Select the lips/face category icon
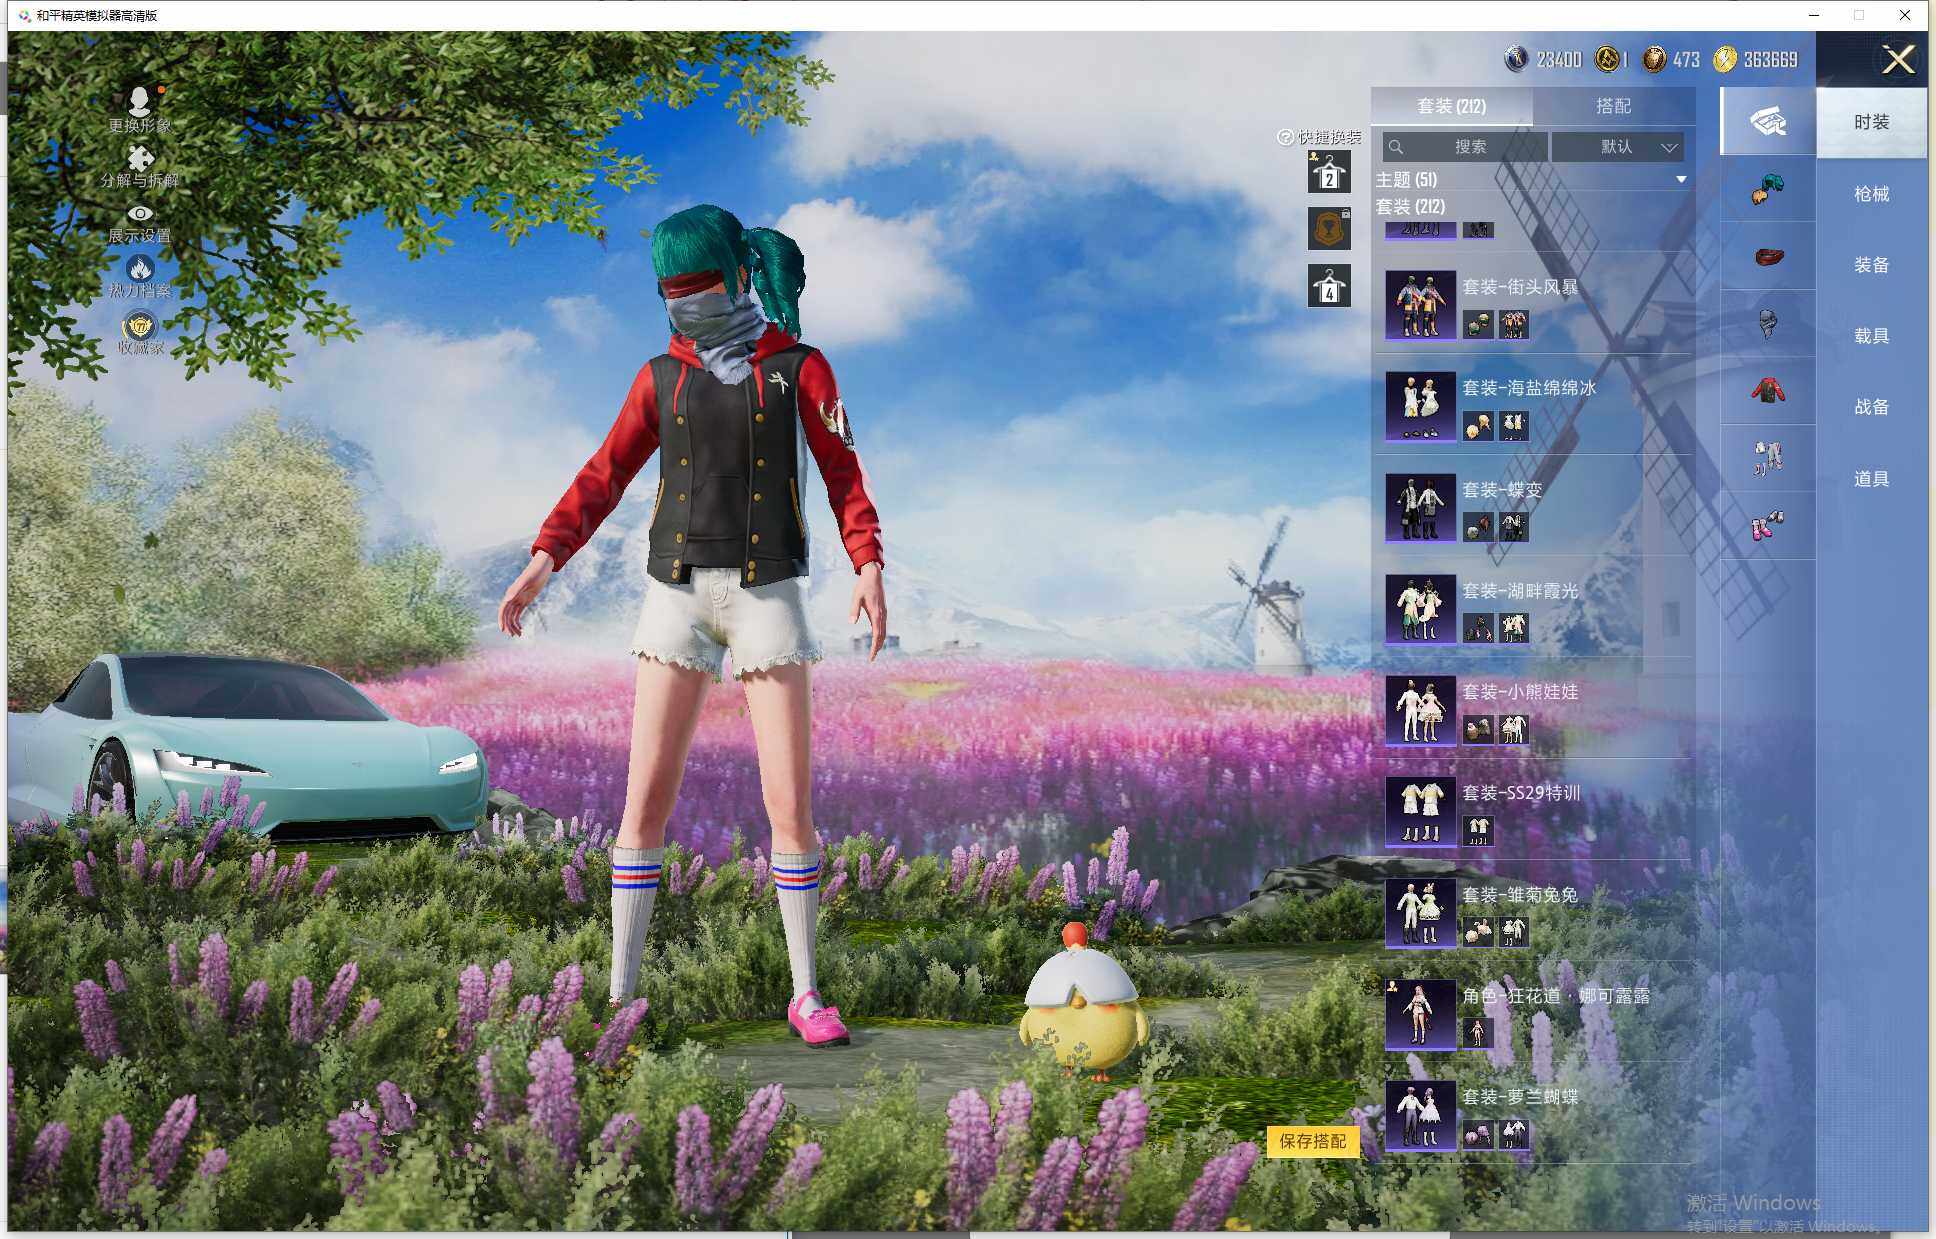Screen dimensions: 1936x1239 1767,256
